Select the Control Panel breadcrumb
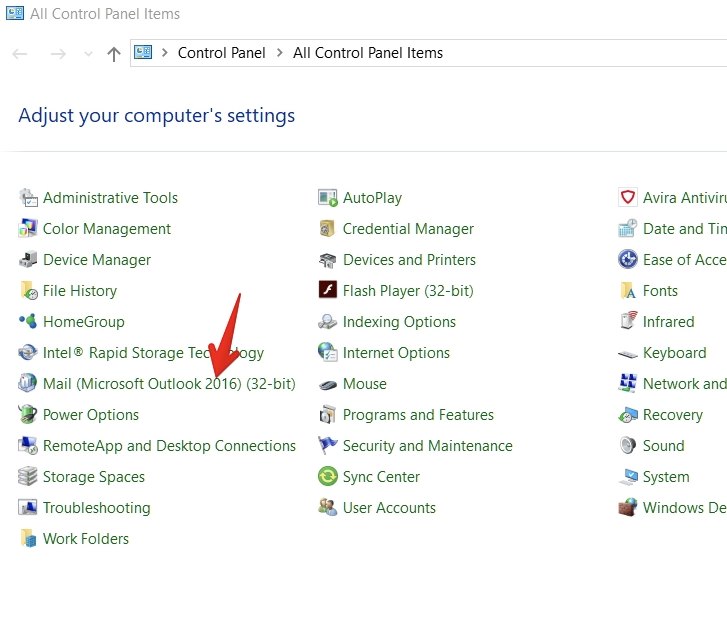727x618 pixels. pyautogui.click(x=222, y=53)
